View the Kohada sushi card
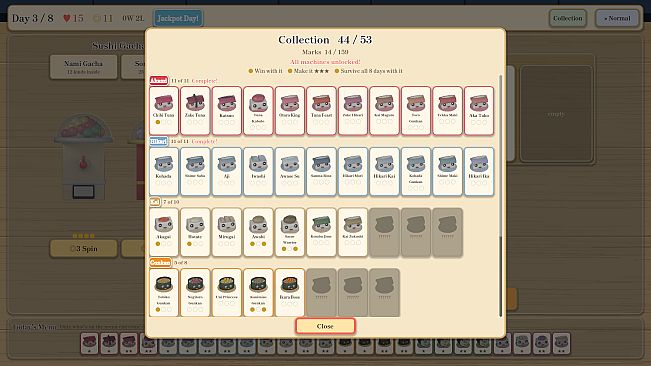 (164, 171)
